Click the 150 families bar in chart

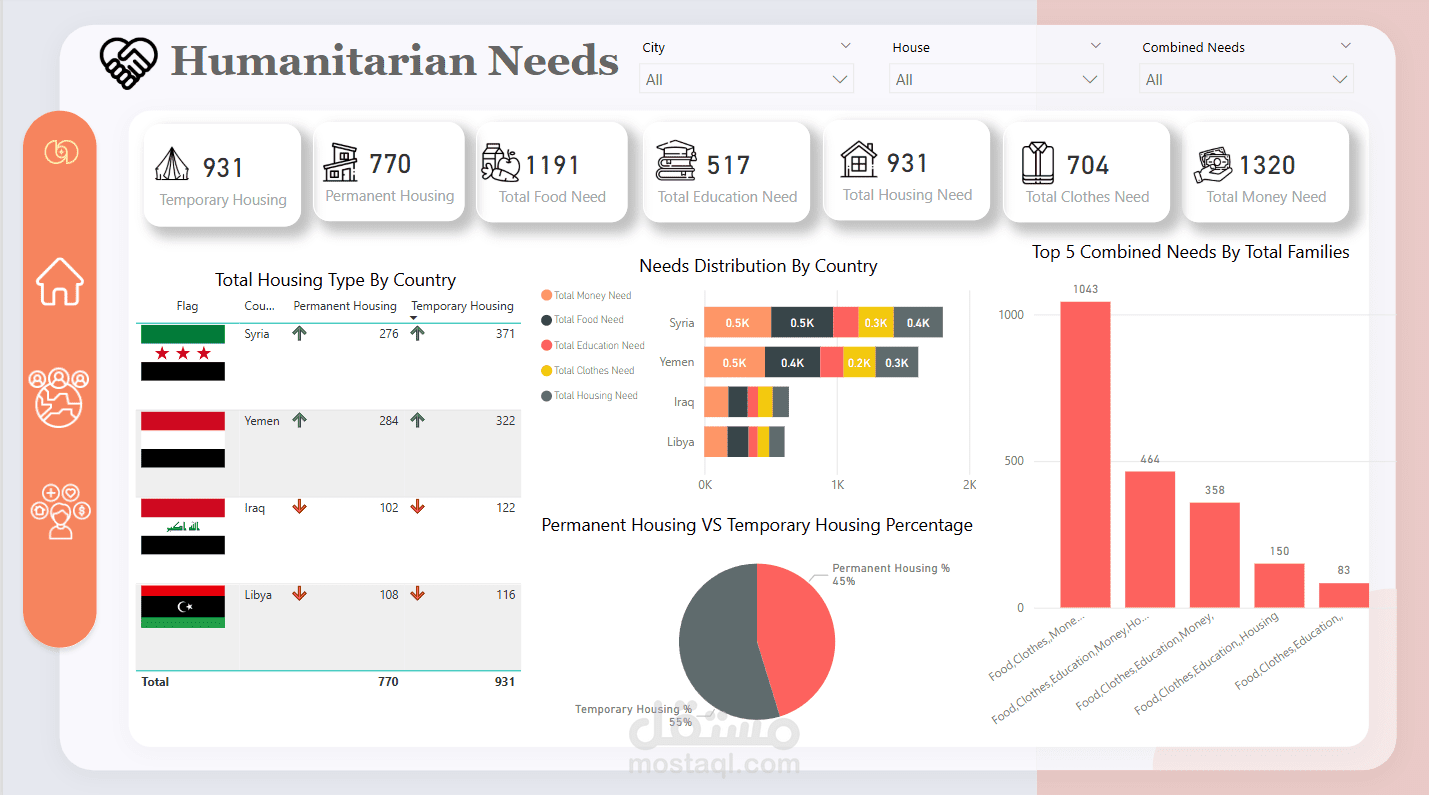(x=1279, y=586)
